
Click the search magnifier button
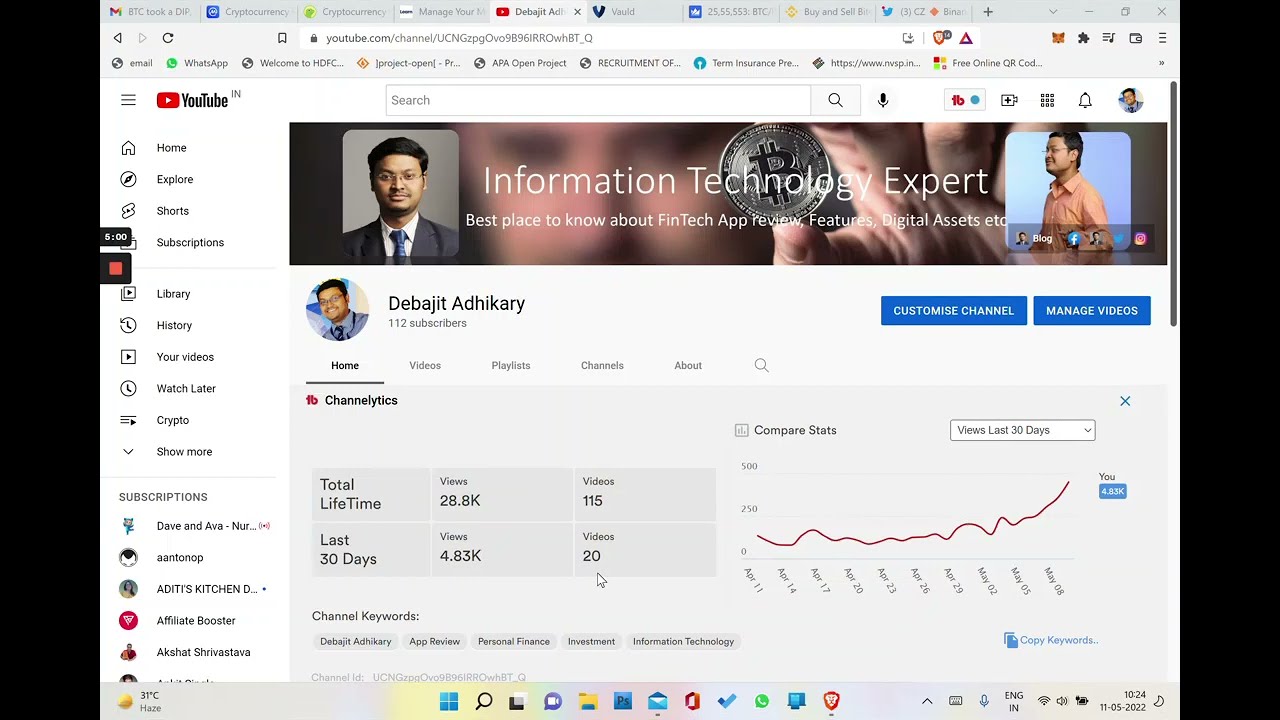pyautogui.click(x=835, y=100)
